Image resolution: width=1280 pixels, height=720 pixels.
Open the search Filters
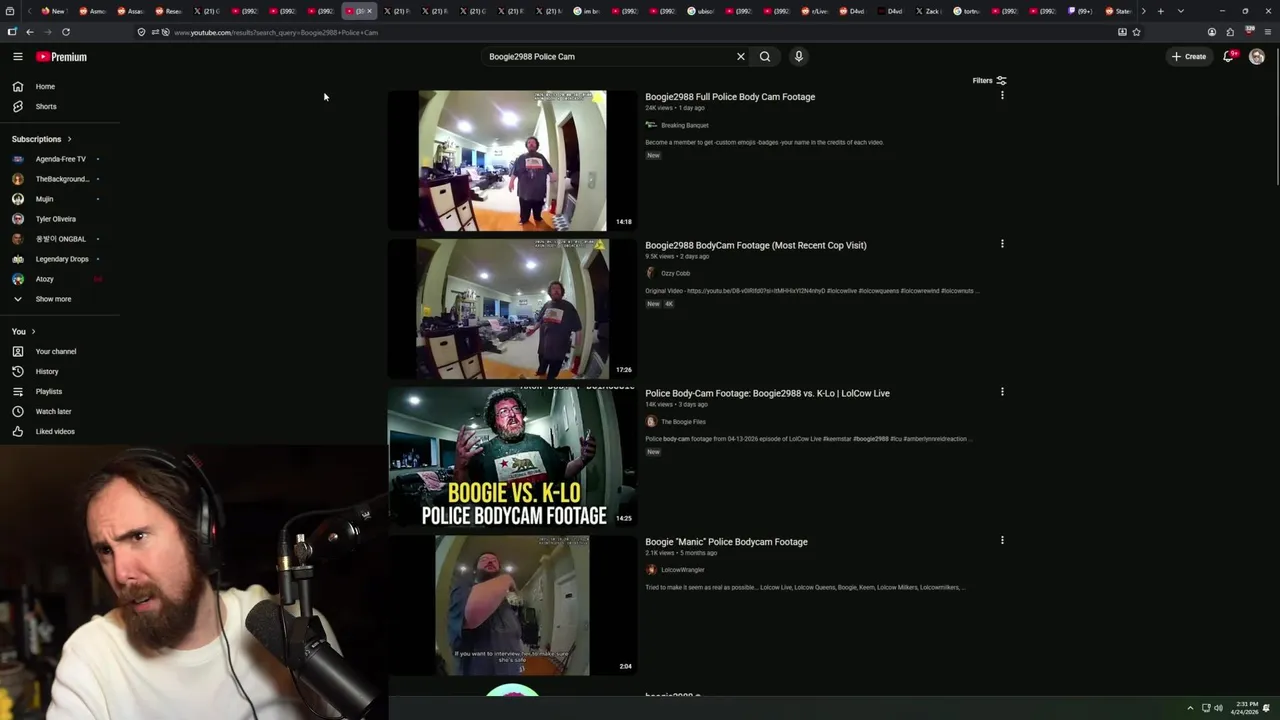(989, 81)
